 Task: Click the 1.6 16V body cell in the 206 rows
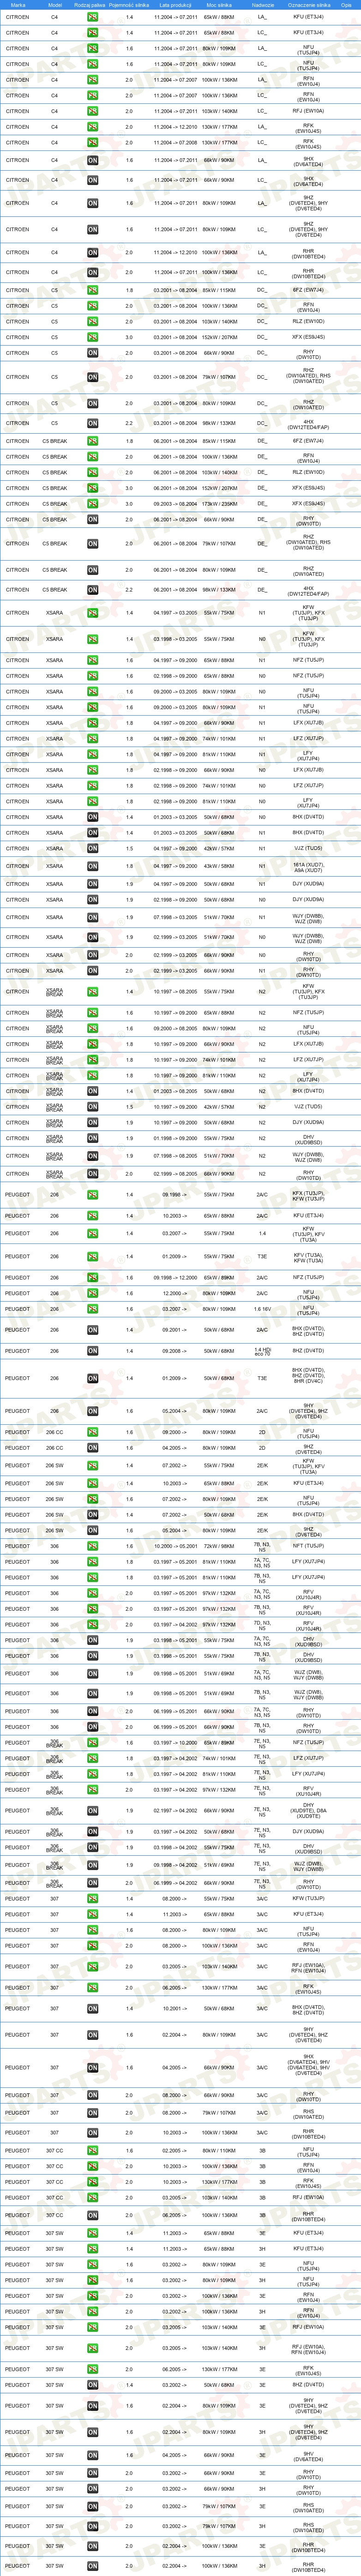[262, 1309]
